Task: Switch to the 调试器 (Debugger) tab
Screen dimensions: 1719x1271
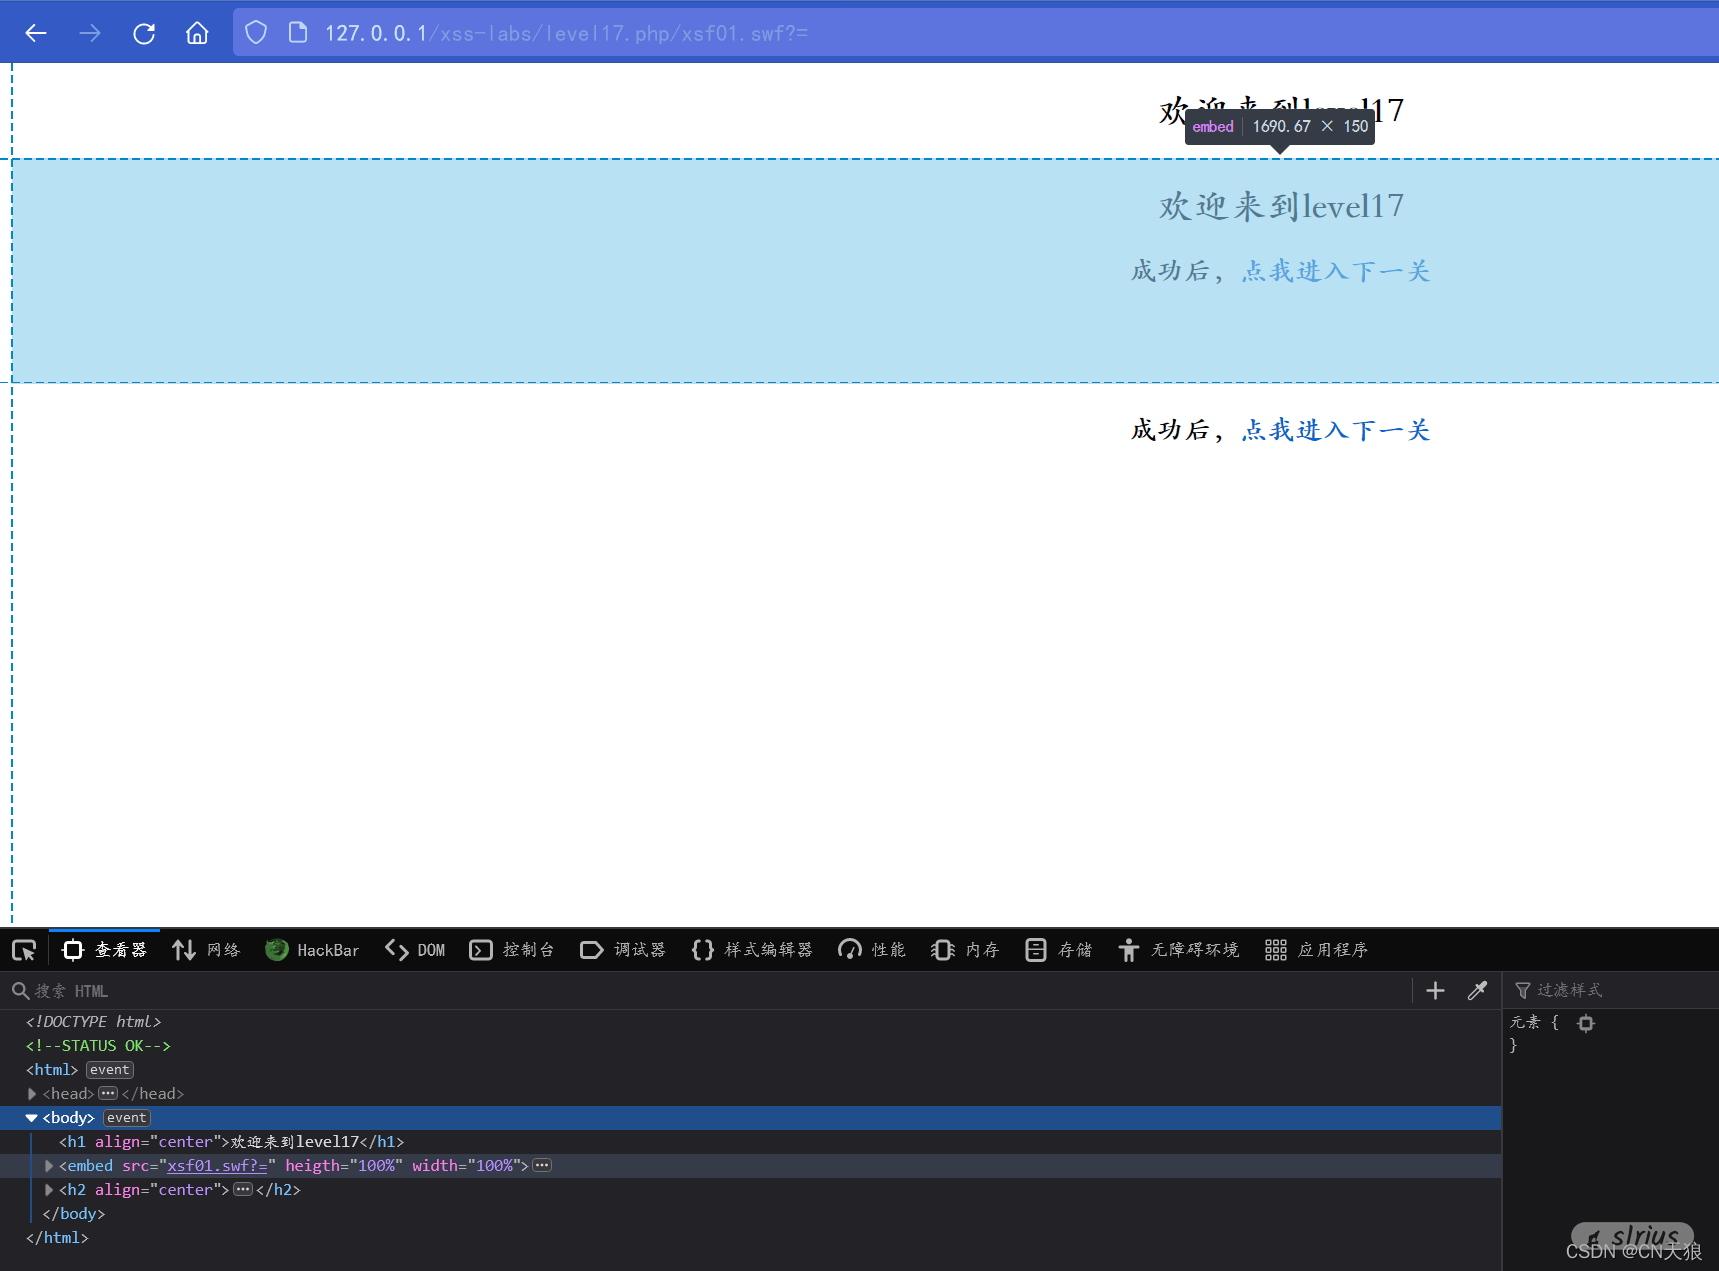Action: 622,950
